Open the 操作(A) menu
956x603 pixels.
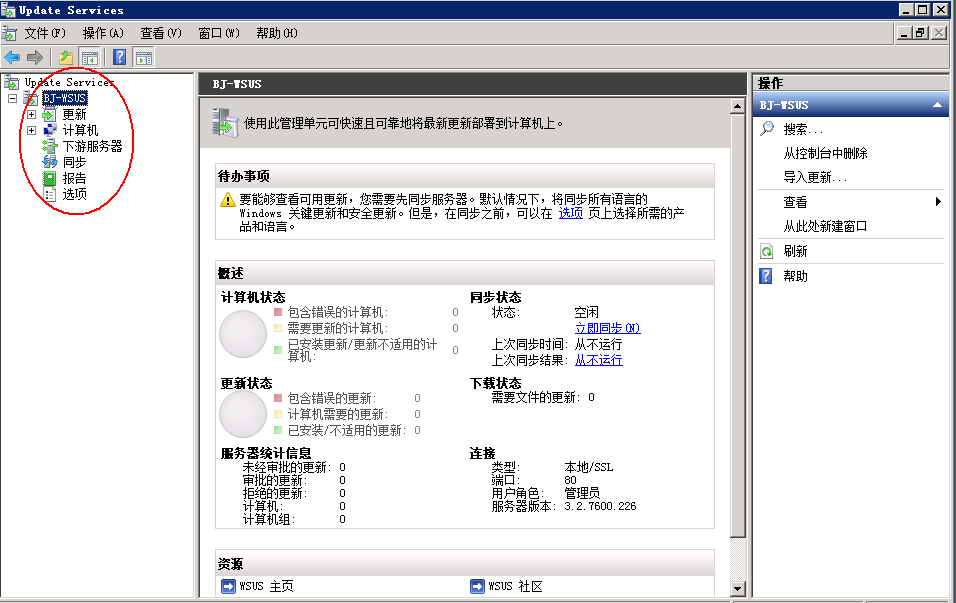point(103,33)
